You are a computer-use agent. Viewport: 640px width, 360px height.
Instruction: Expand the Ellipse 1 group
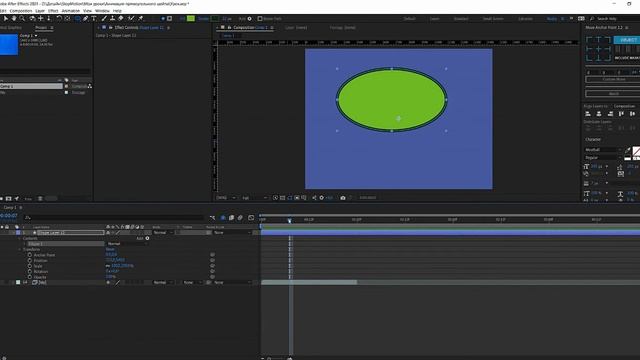click(25, 244)
